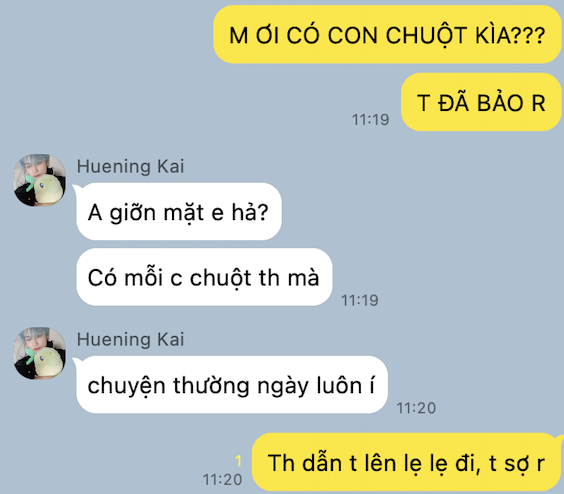The image size is (564, 494).
Task: Select the 'Có mỗi c chuột th mà' bubble
Action: pyautogui.click(x=204, y=277)
